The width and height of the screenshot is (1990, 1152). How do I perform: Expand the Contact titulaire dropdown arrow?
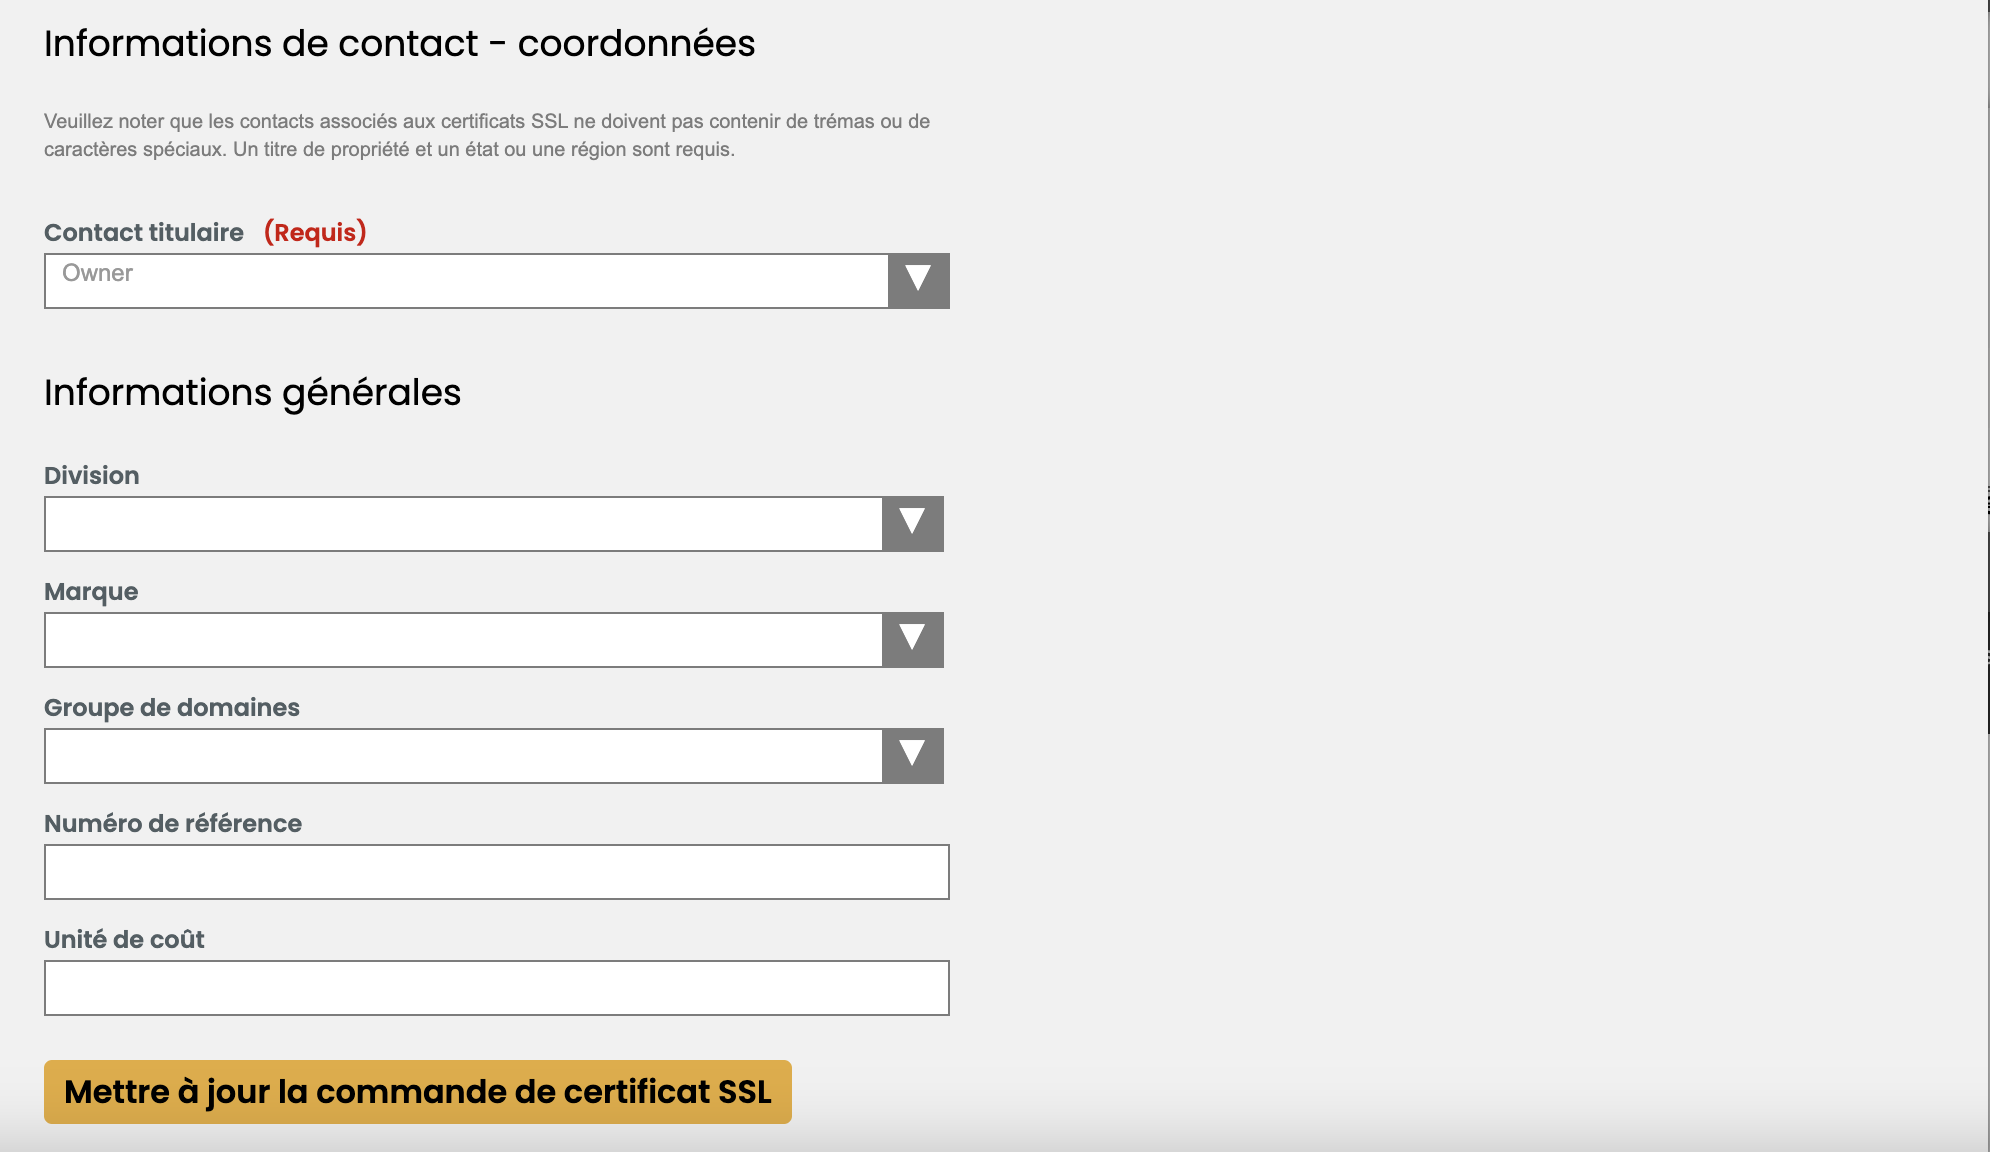pos(918,281)
